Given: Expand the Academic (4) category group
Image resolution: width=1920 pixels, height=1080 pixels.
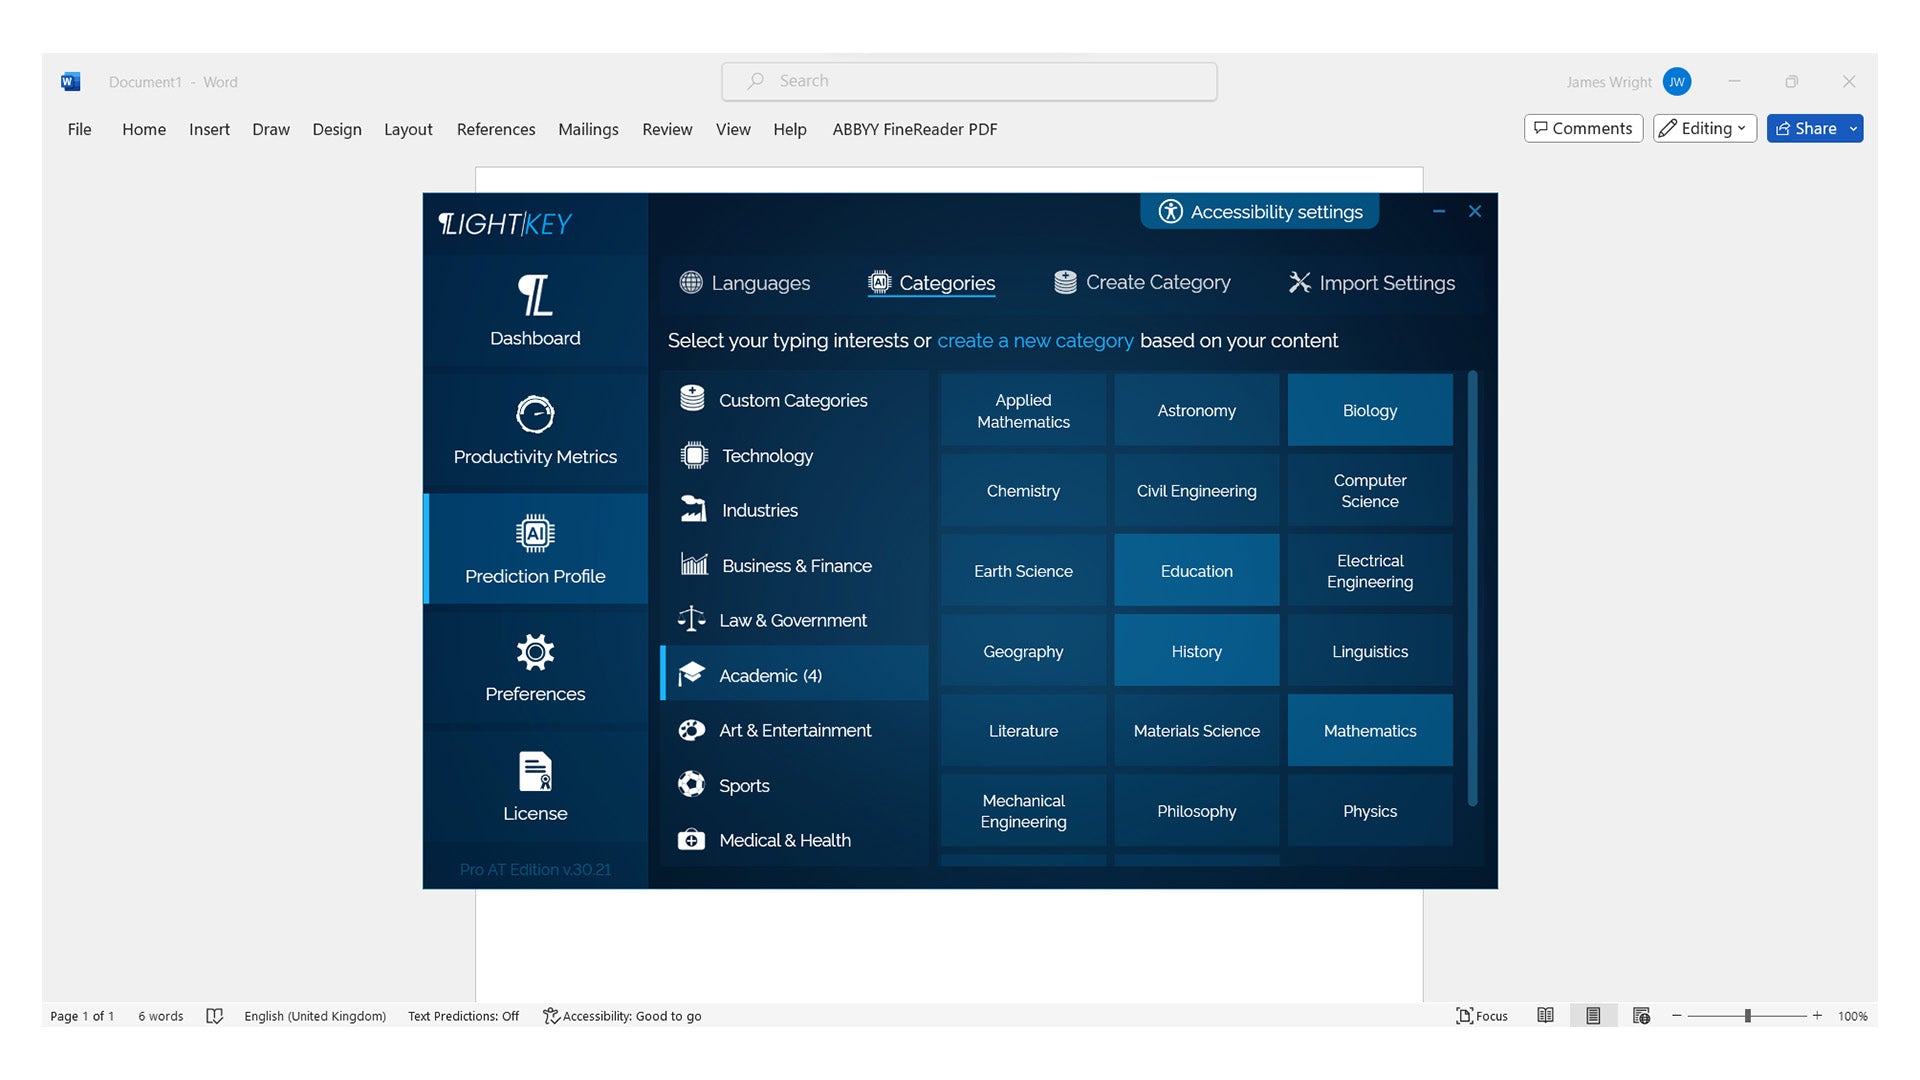Looking at the screenshot, I should pos(770,675).
